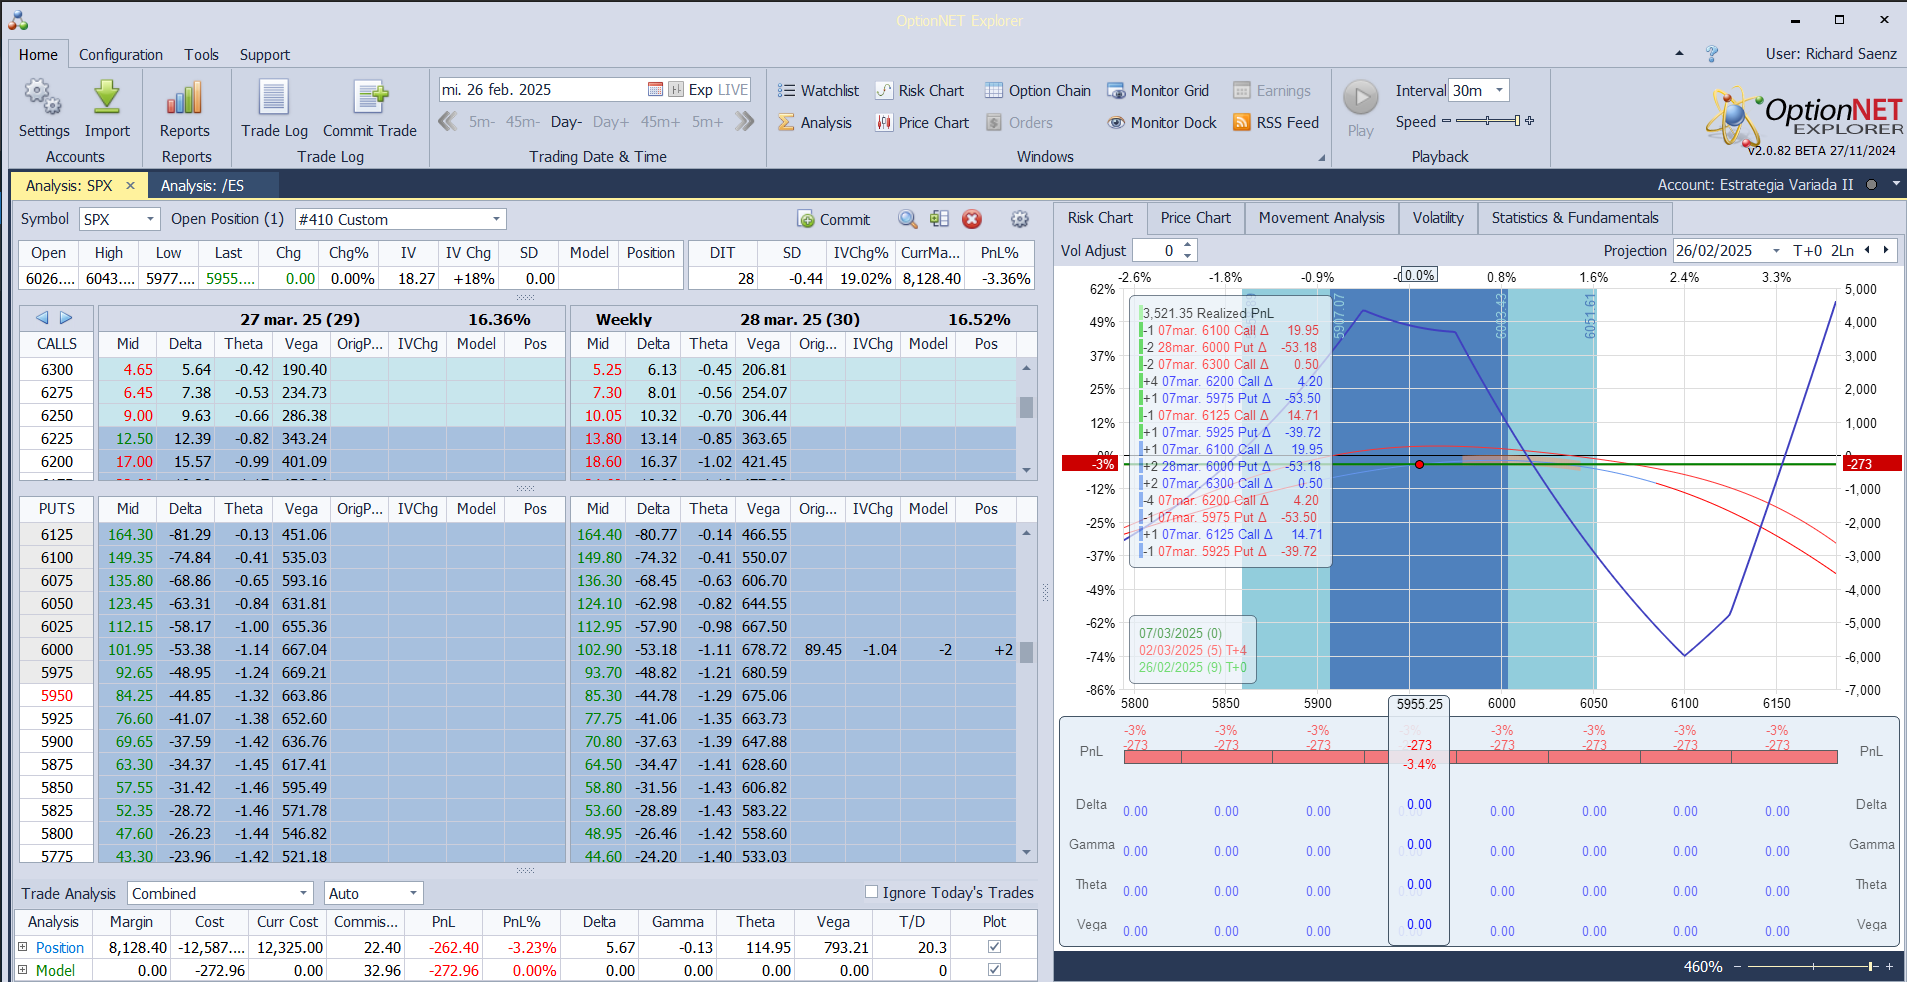1907x982 pixels.
Task: Open the Trade Analysis Combined dropdown
Action: [304, 893]
